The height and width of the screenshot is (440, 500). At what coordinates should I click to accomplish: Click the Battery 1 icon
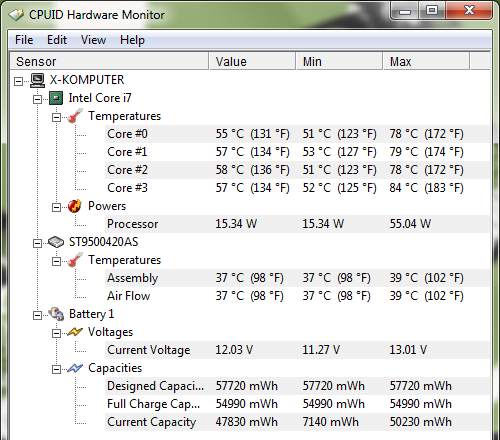[x=56, y=314]
